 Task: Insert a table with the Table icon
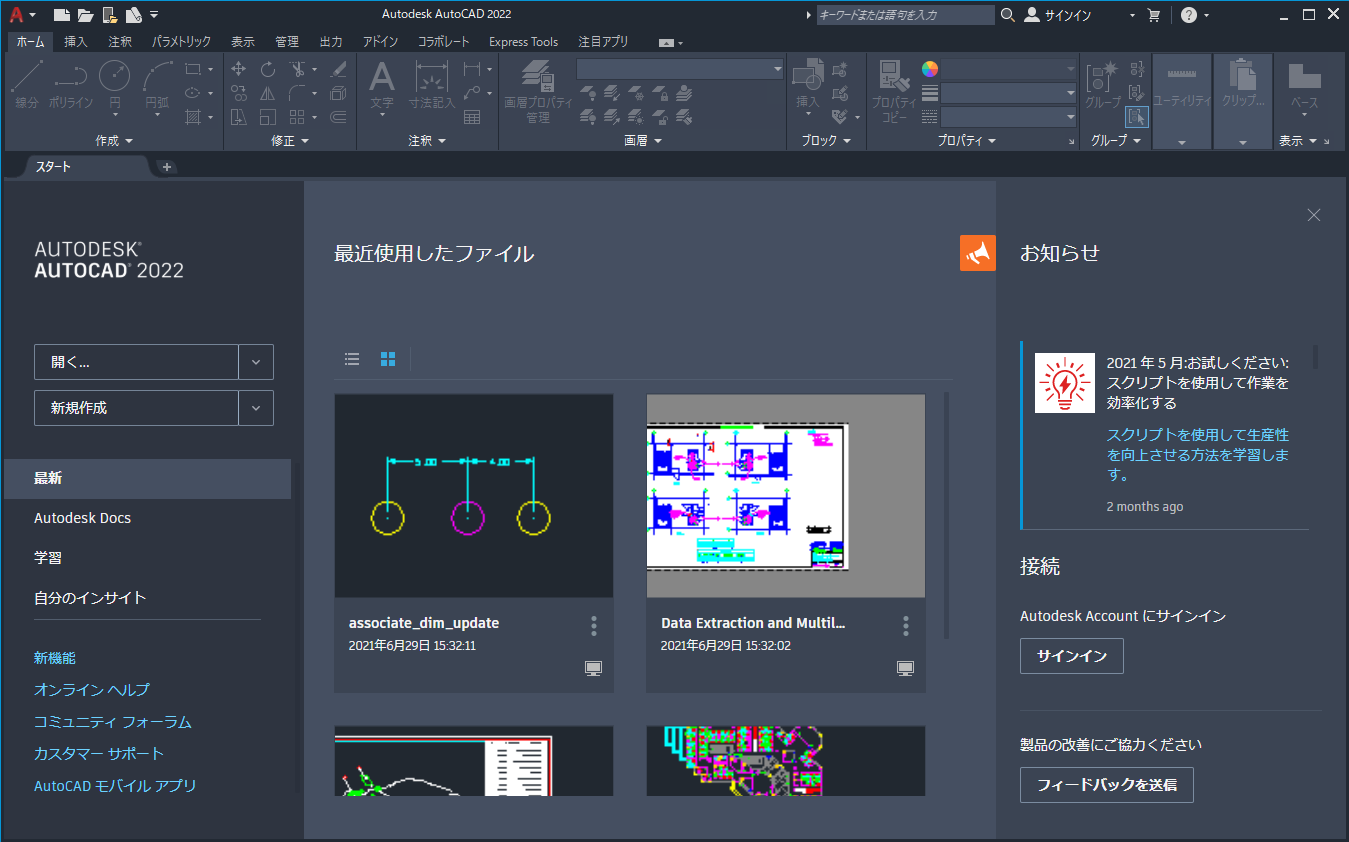(x=472, y=117)
